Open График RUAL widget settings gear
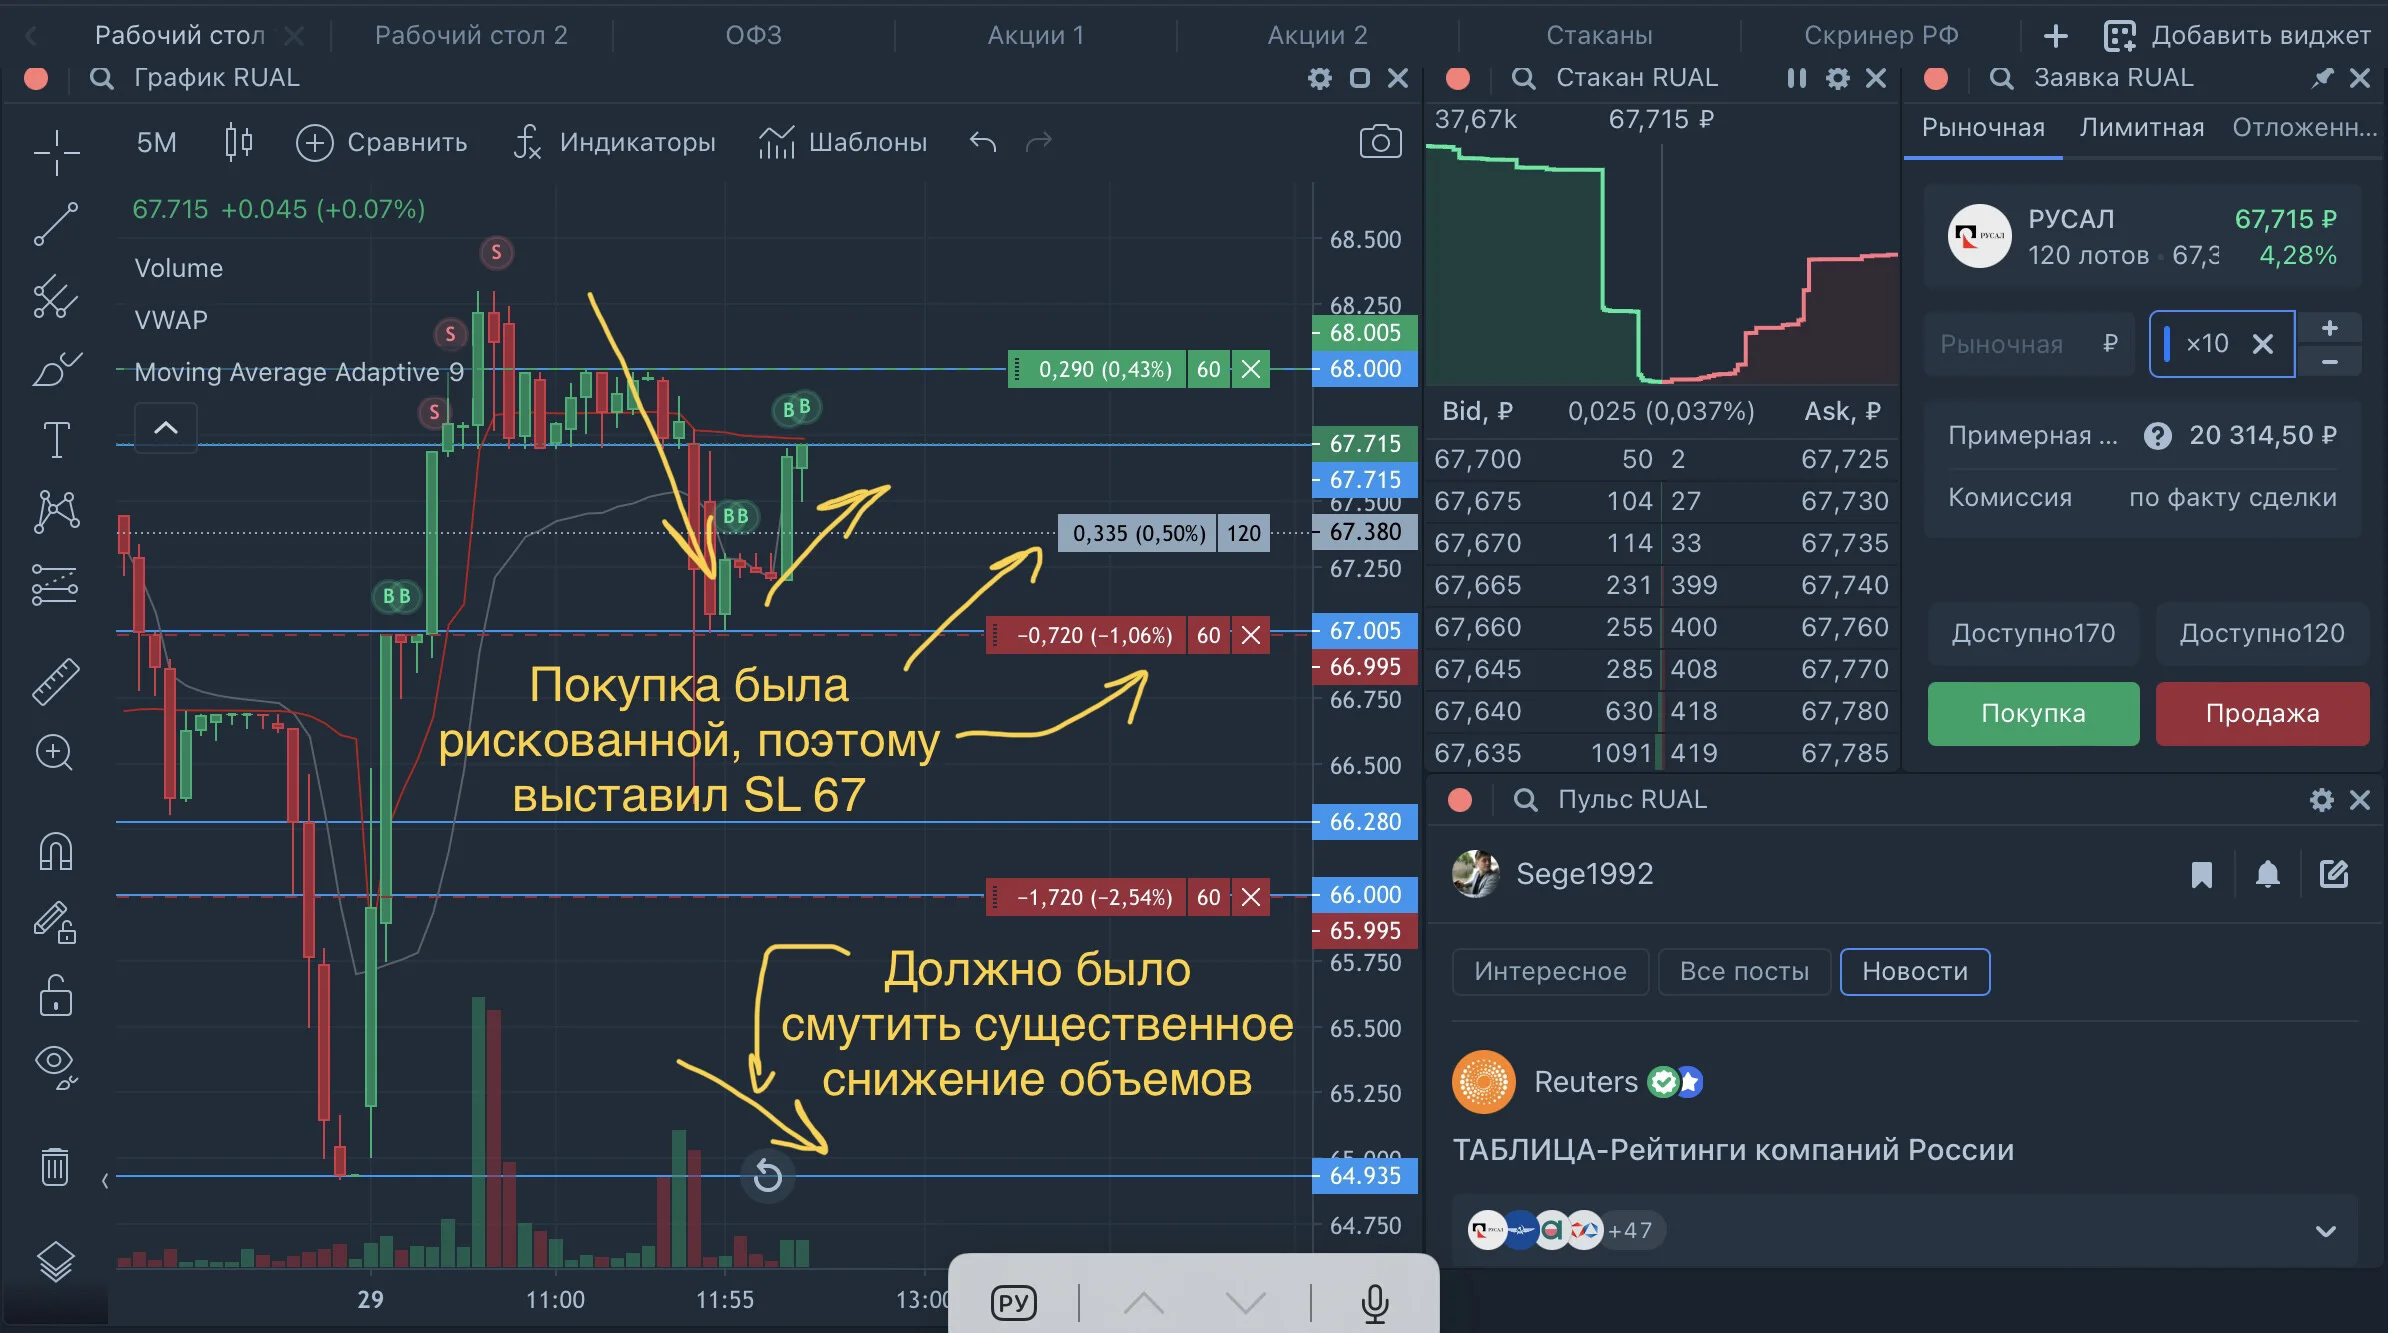 tap(1320, 78)
